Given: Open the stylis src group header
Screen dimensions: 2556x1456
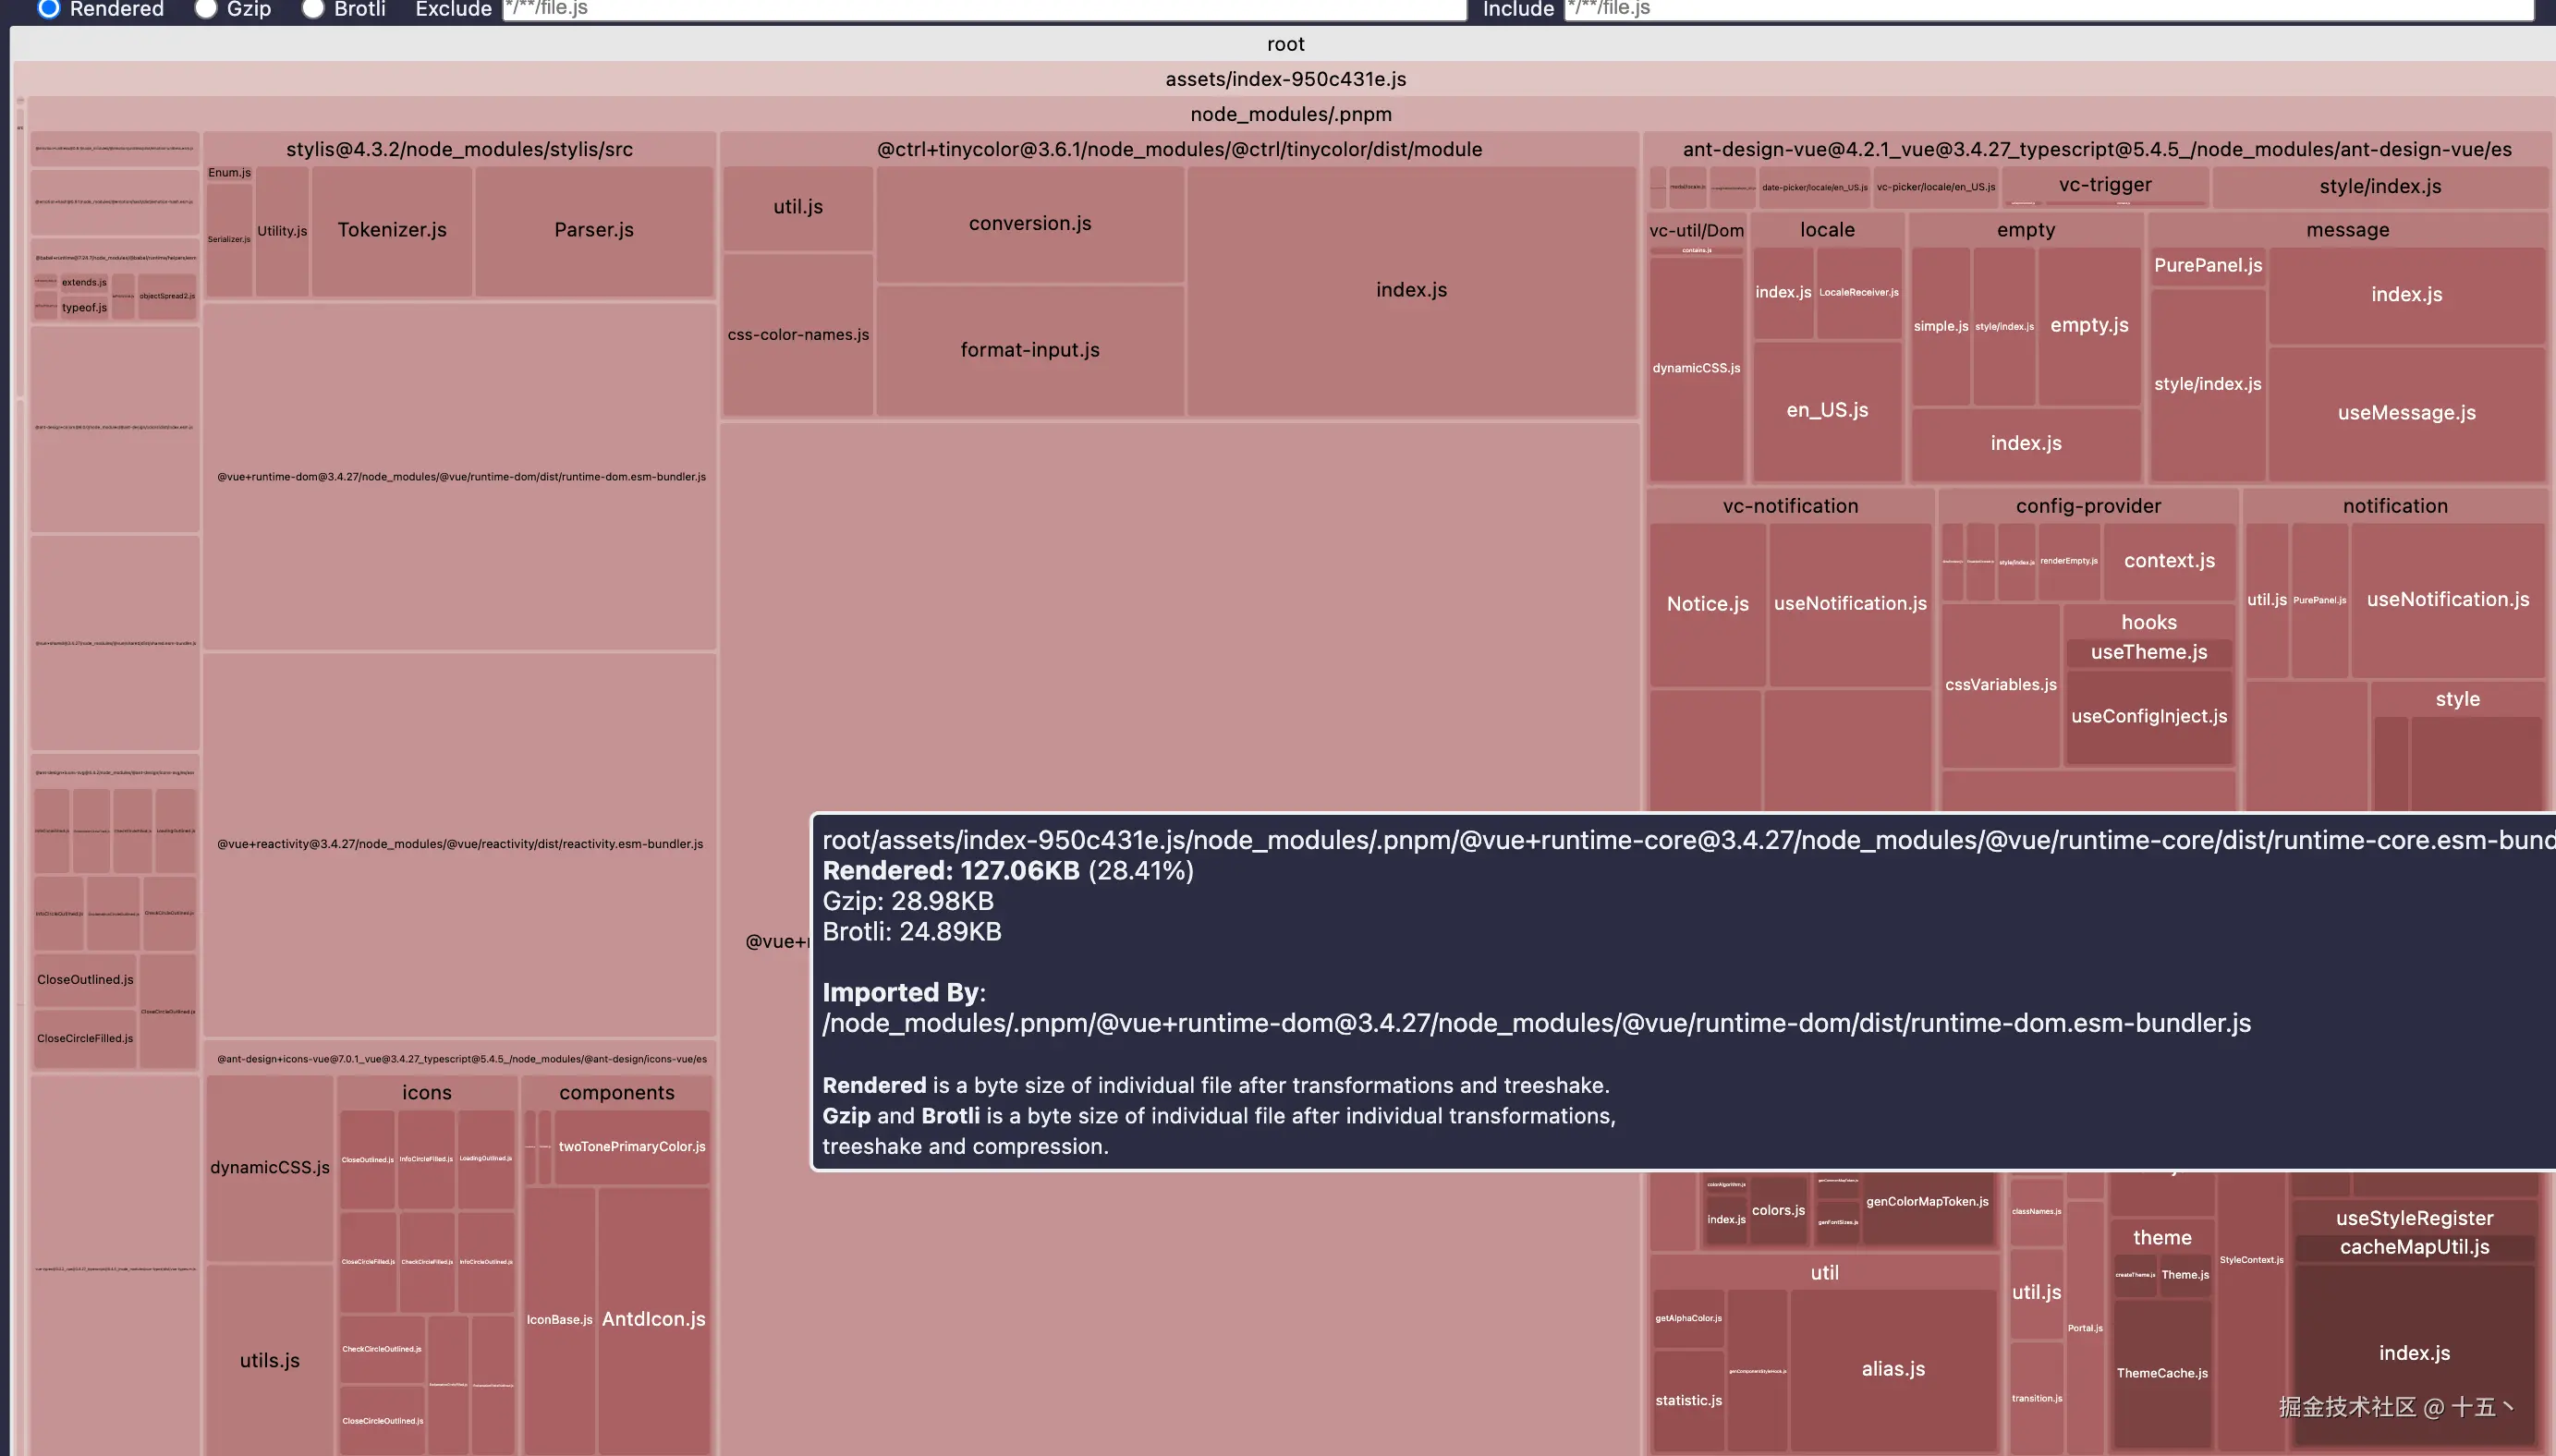Looking at the screenshot, I should click(x=459, y=149).
